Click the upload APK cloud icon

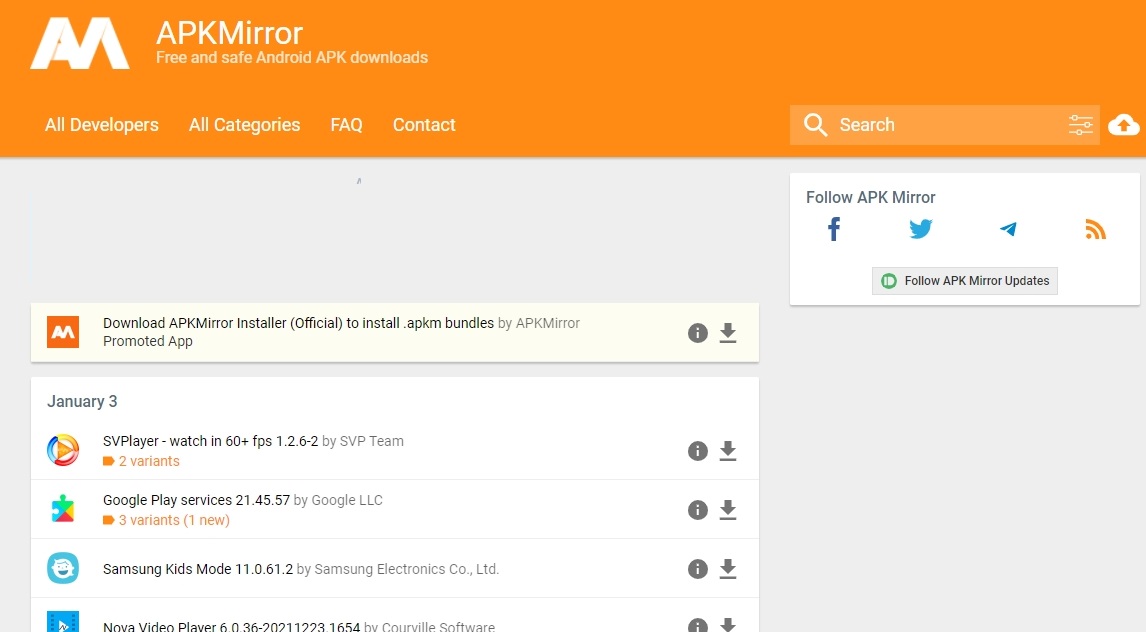pyautogui.click(x=1123, y=125)
